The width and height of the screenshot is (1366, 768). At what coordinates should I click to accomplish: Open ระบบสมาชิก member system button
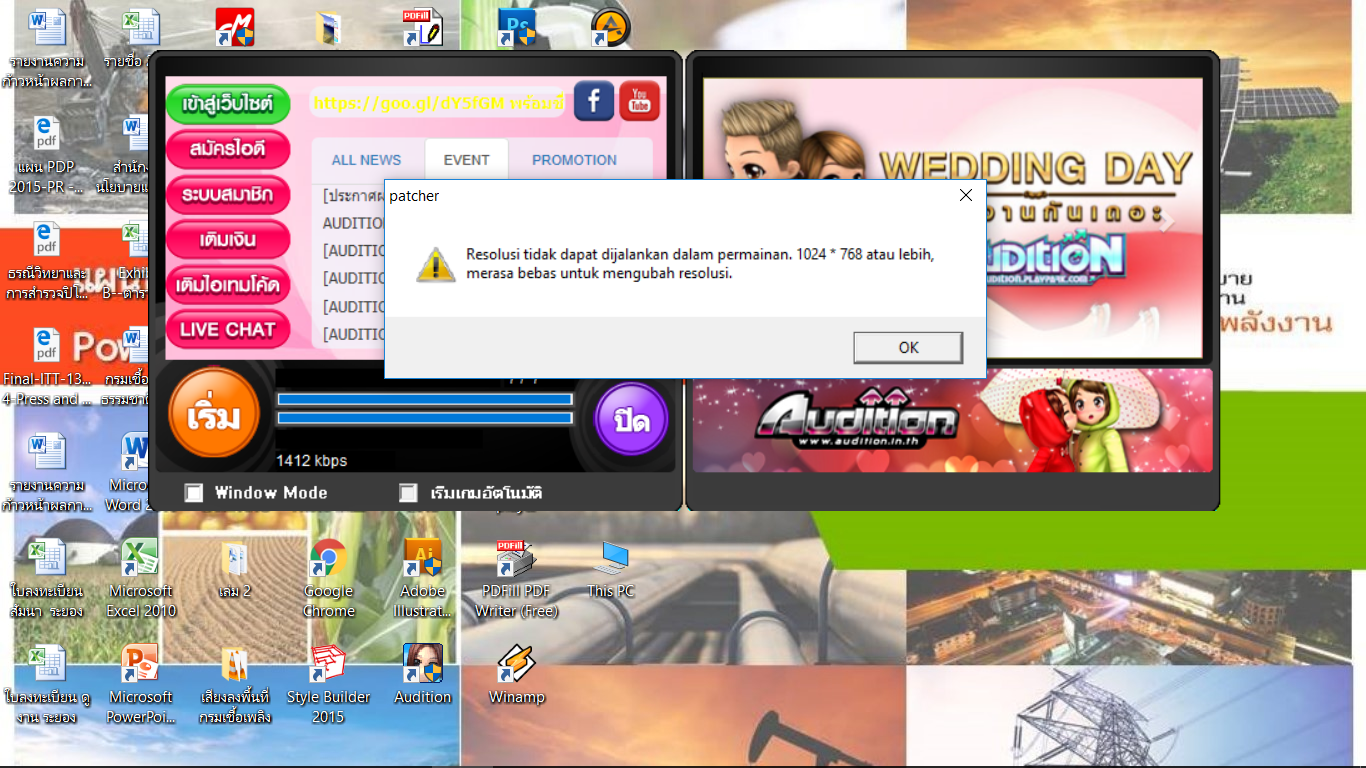(228, 194)
